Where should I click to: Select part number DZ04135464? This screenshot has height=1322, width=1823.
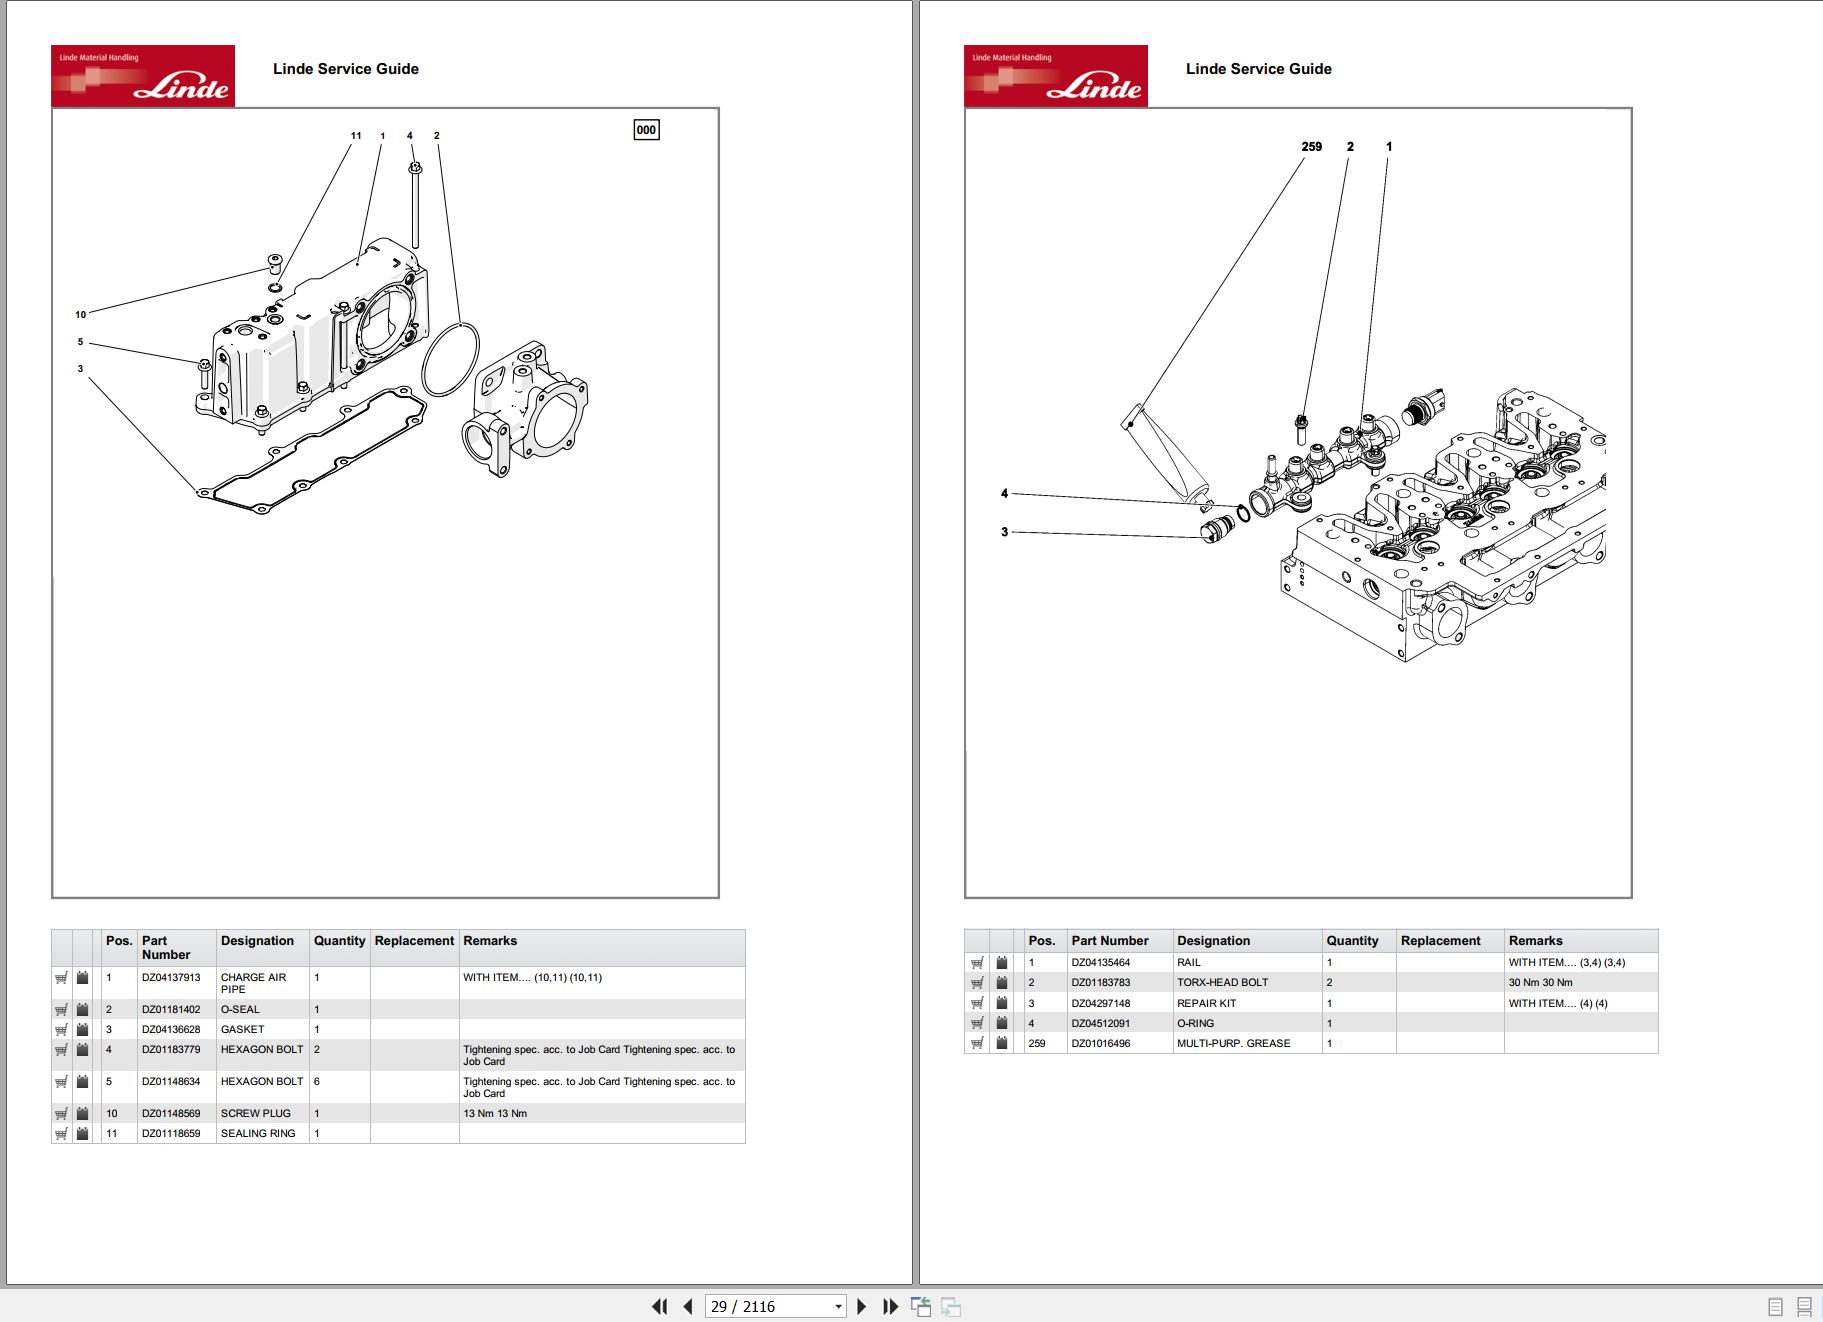coord(1101,963)
